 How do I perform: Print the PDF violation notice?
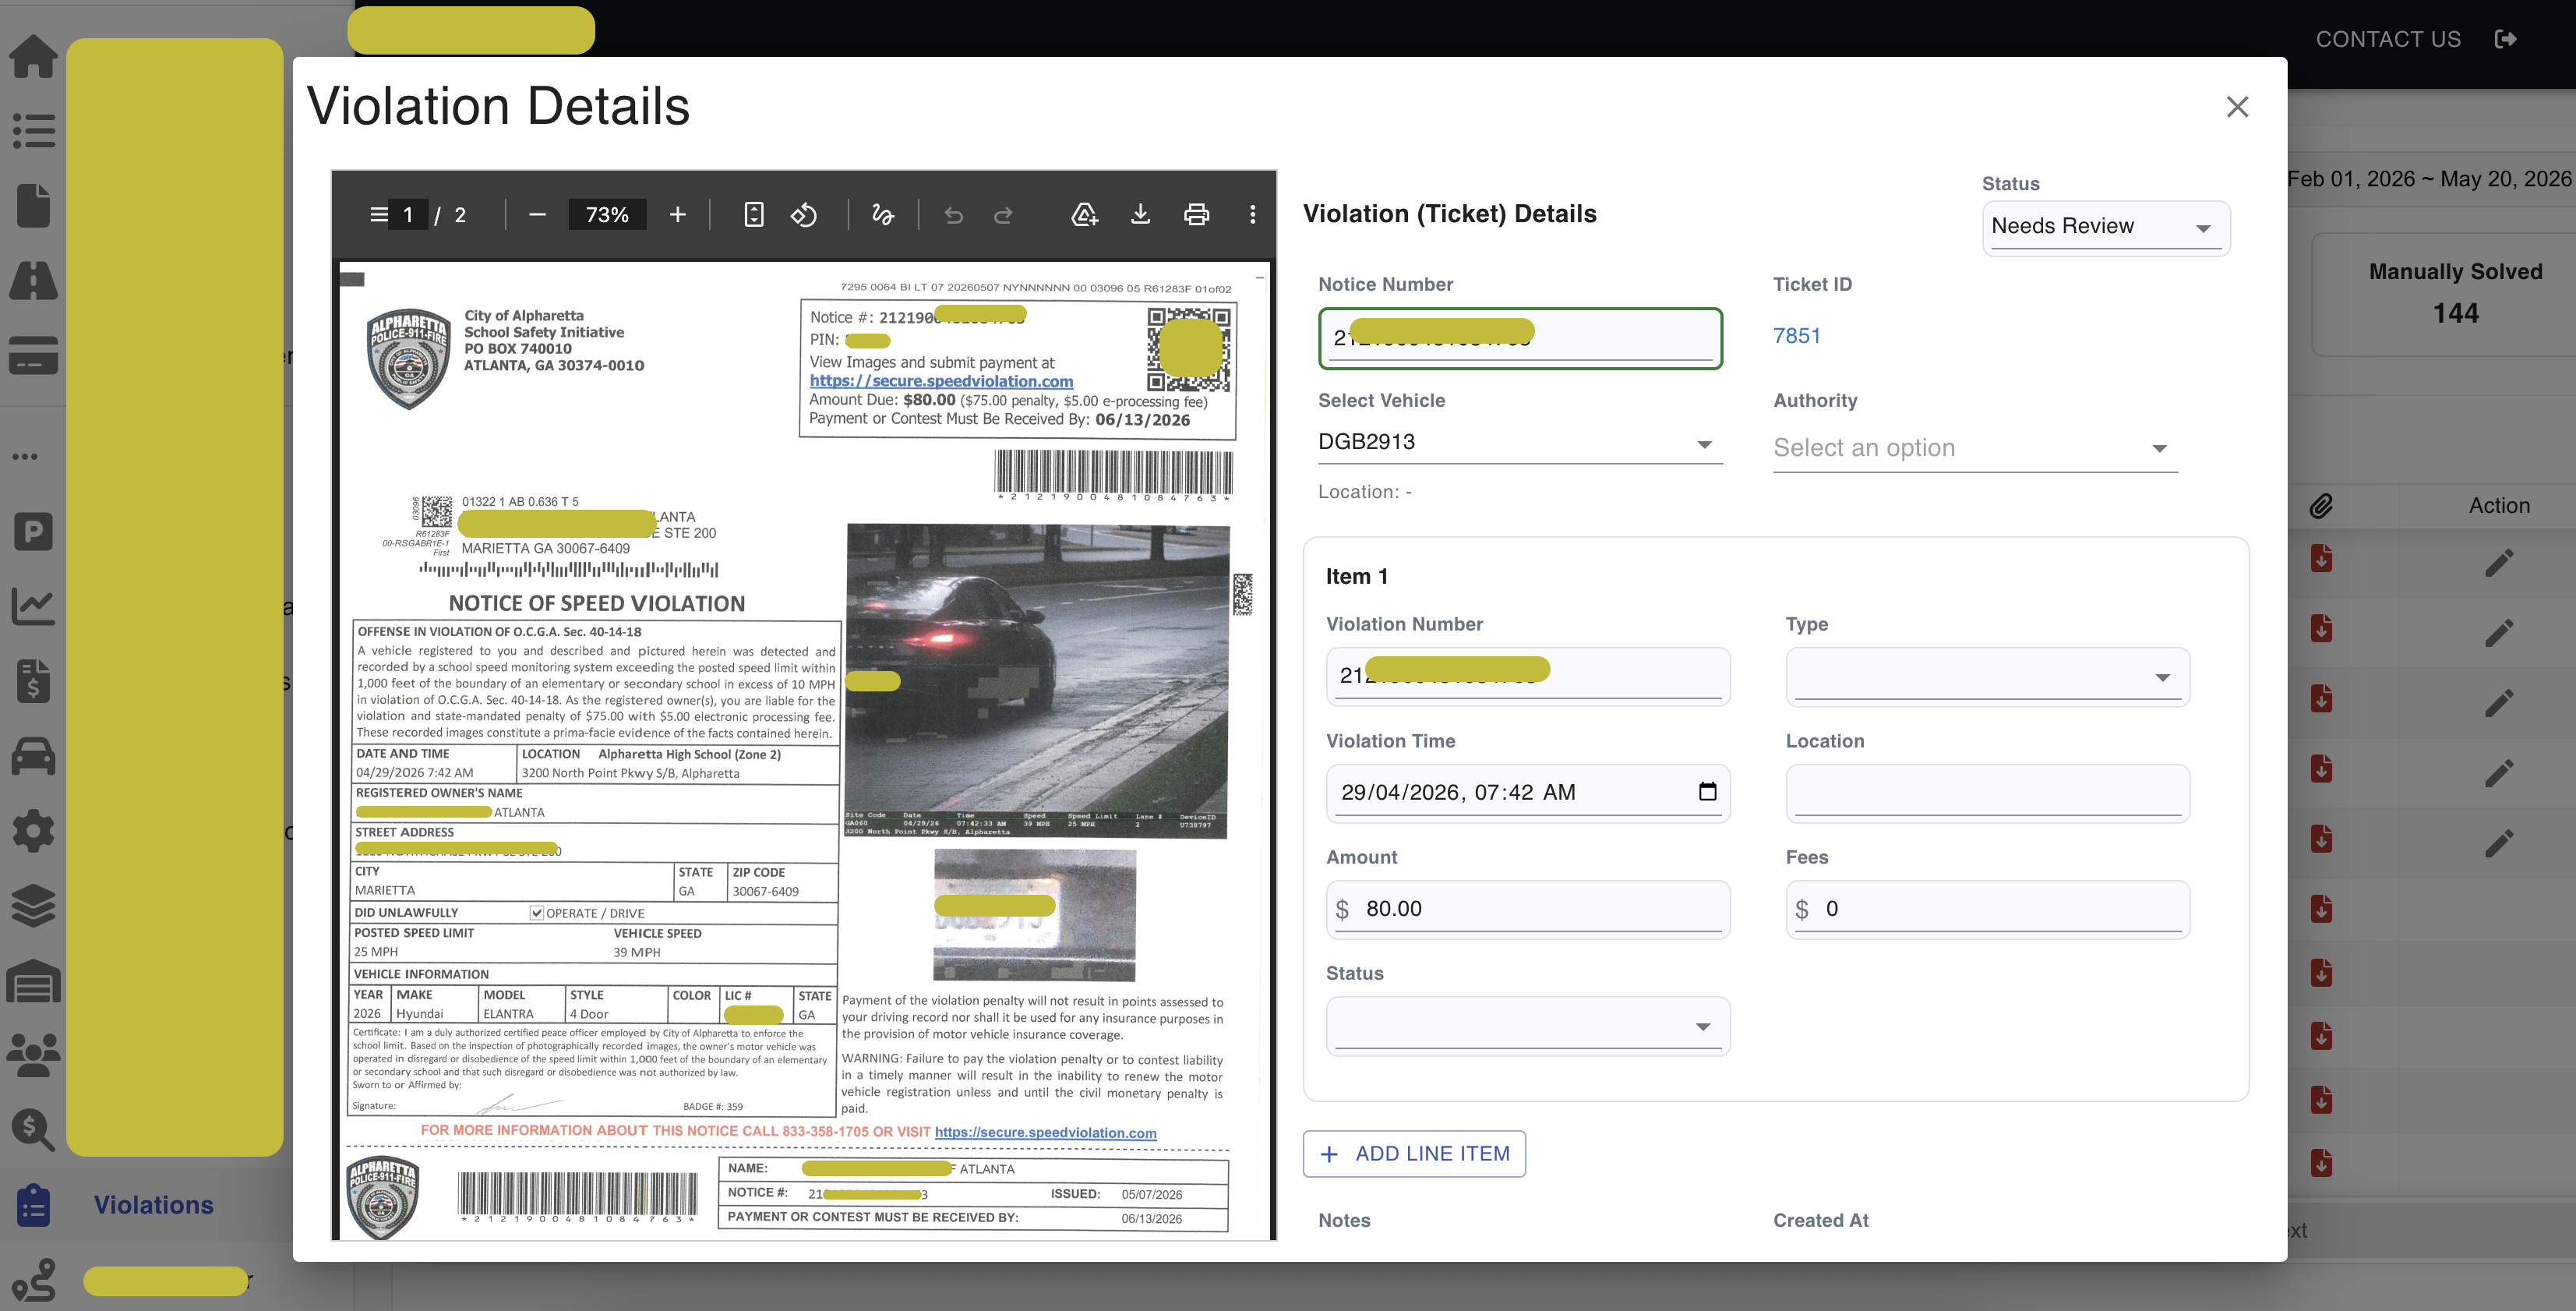(x=1196, y=215)
